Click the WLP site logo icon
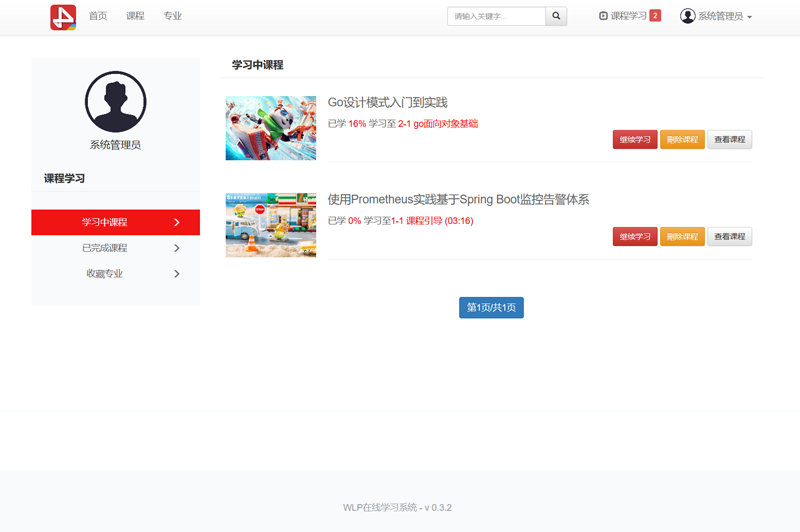Screen dimensions: 800x532 [x=63, y=17]
